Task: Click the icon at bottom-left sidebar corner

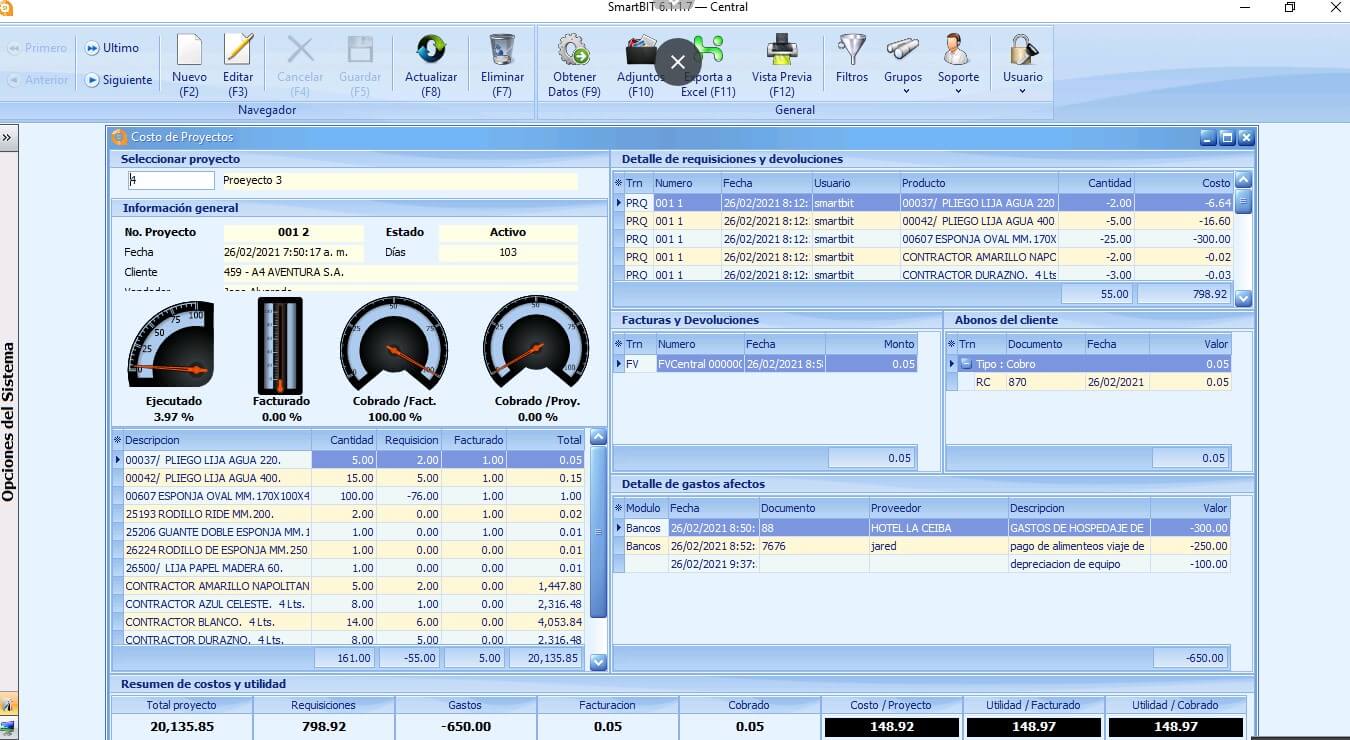Action: tap(8, 728)
